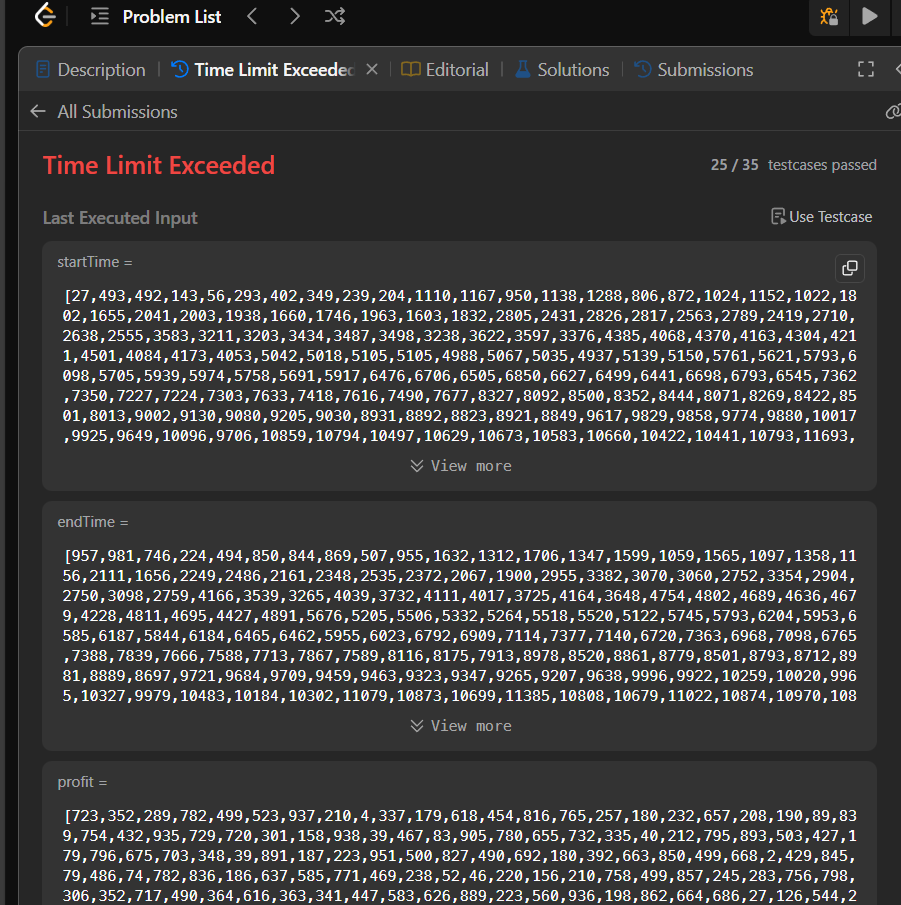The image size is (901, 905).
Task: Expand View more under startTime
Action: pos(461,466)
